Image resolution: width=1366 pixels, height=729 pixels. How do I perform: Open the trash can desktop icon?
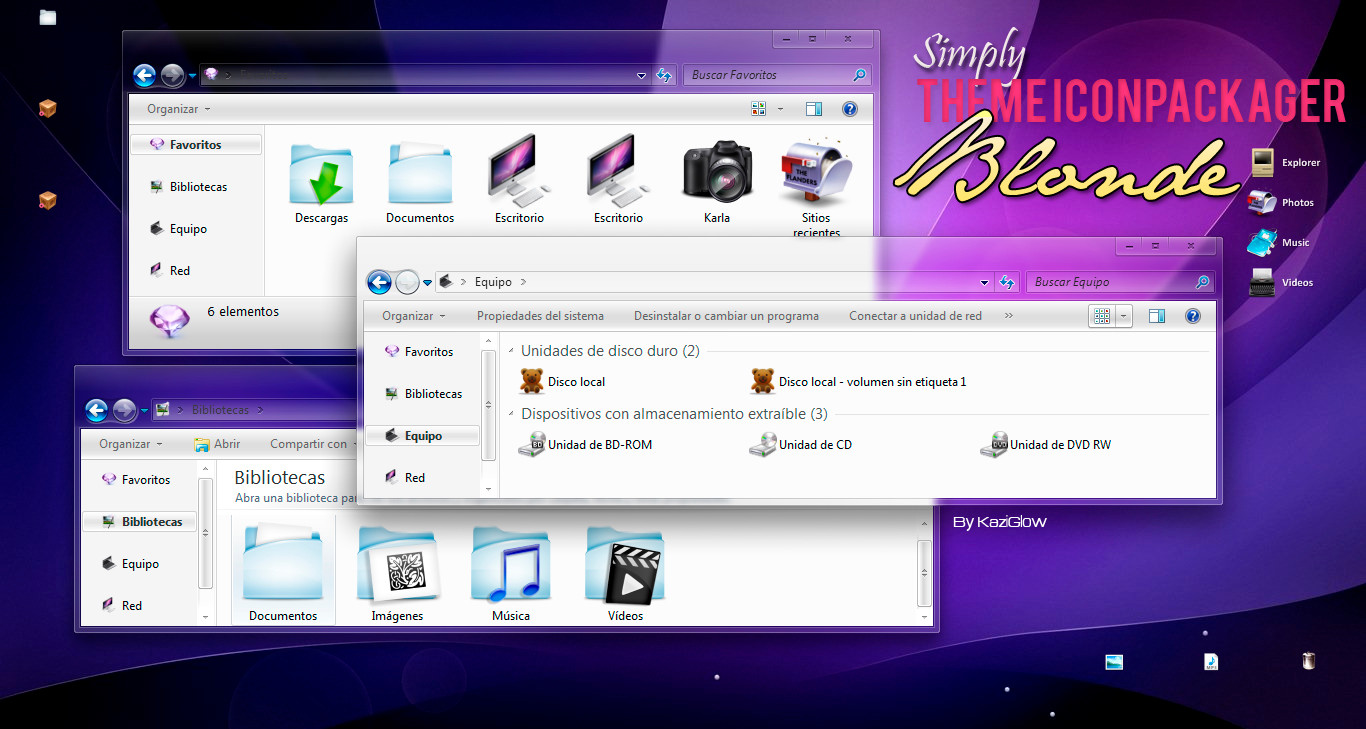click(1309, 661)
